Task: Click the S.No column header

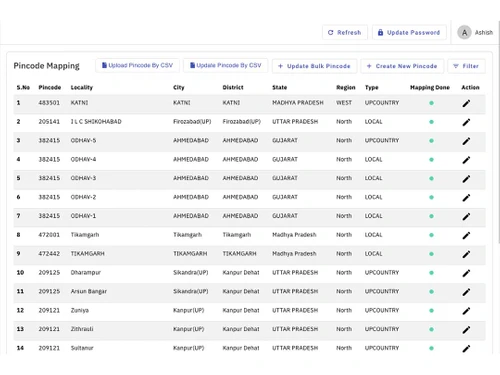Action: click(x=23, y=87)
